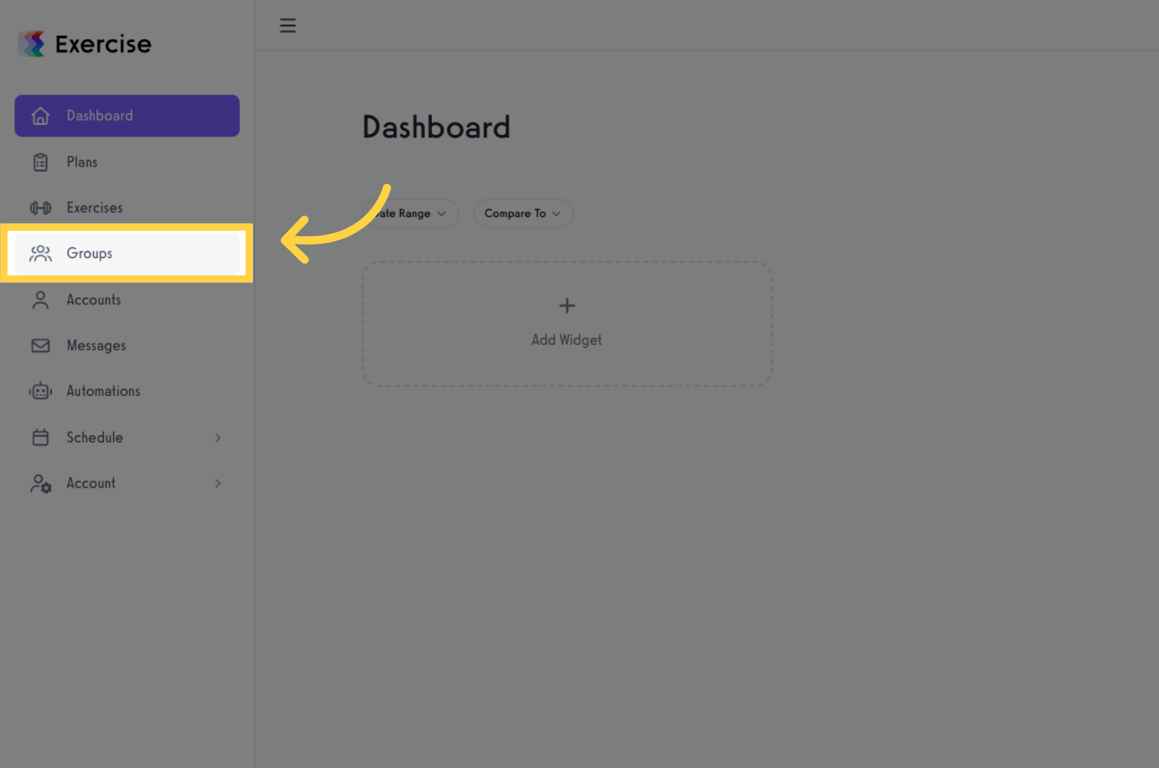This screenshot has width=1159, height=768.
Task: Click the Exercise logo
Action: point(83,43)
